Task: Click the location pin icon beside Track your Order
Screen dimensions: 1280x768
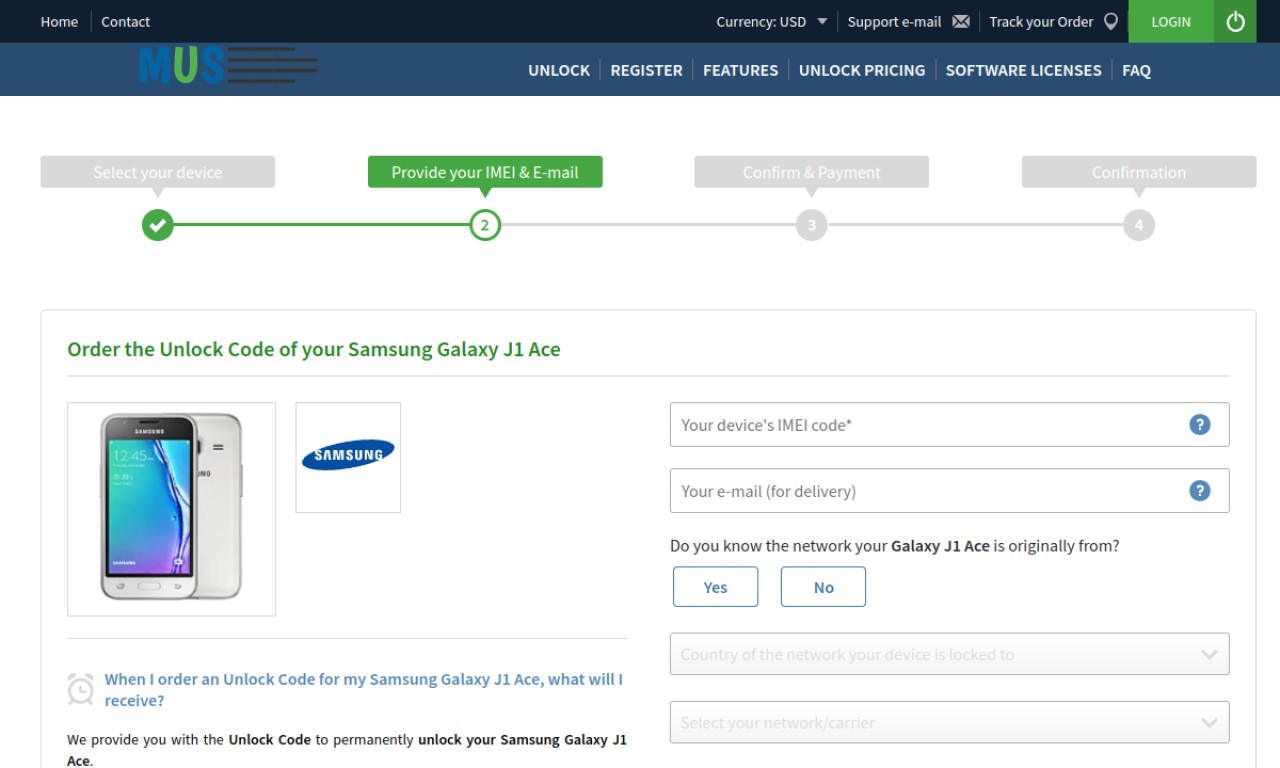Action: pyautogui.click(x=1111, y=21)
